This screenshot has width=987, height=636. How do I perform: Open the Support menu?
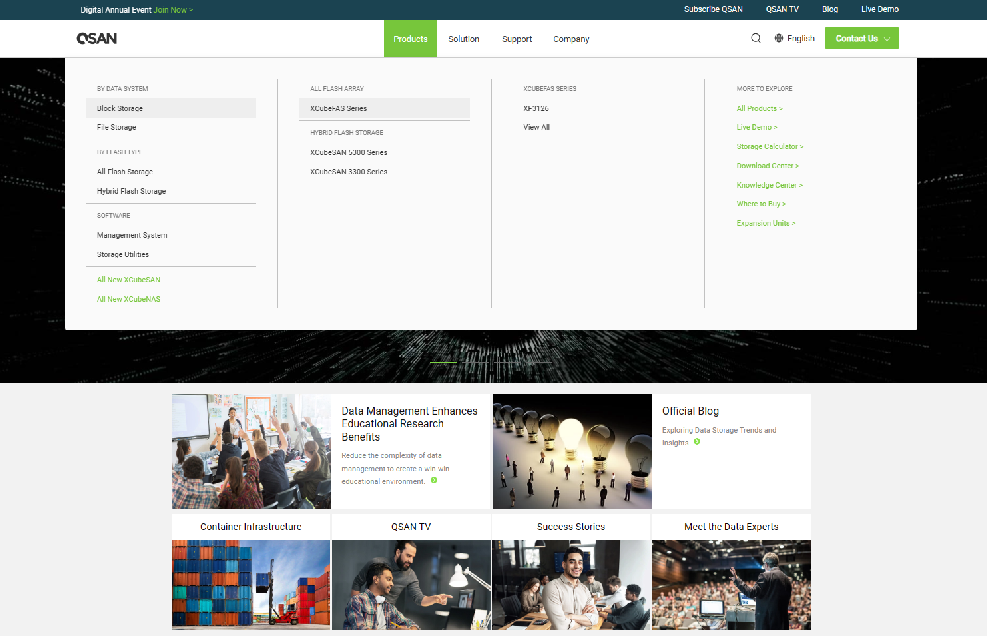point(517,39)
